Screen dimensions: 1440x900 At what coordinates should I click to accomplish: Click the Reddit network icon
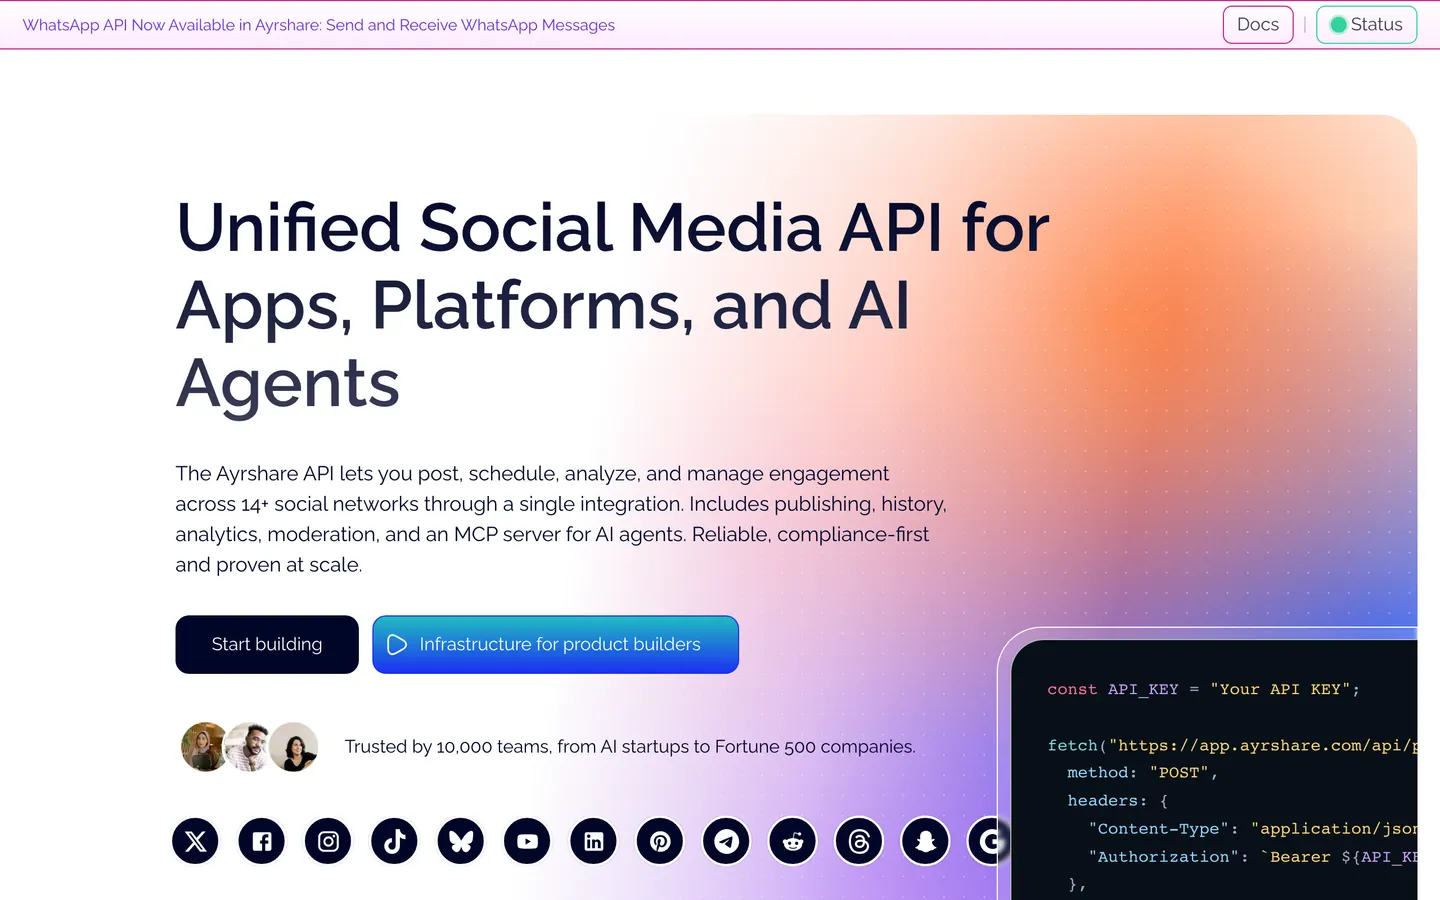(793, 841)
